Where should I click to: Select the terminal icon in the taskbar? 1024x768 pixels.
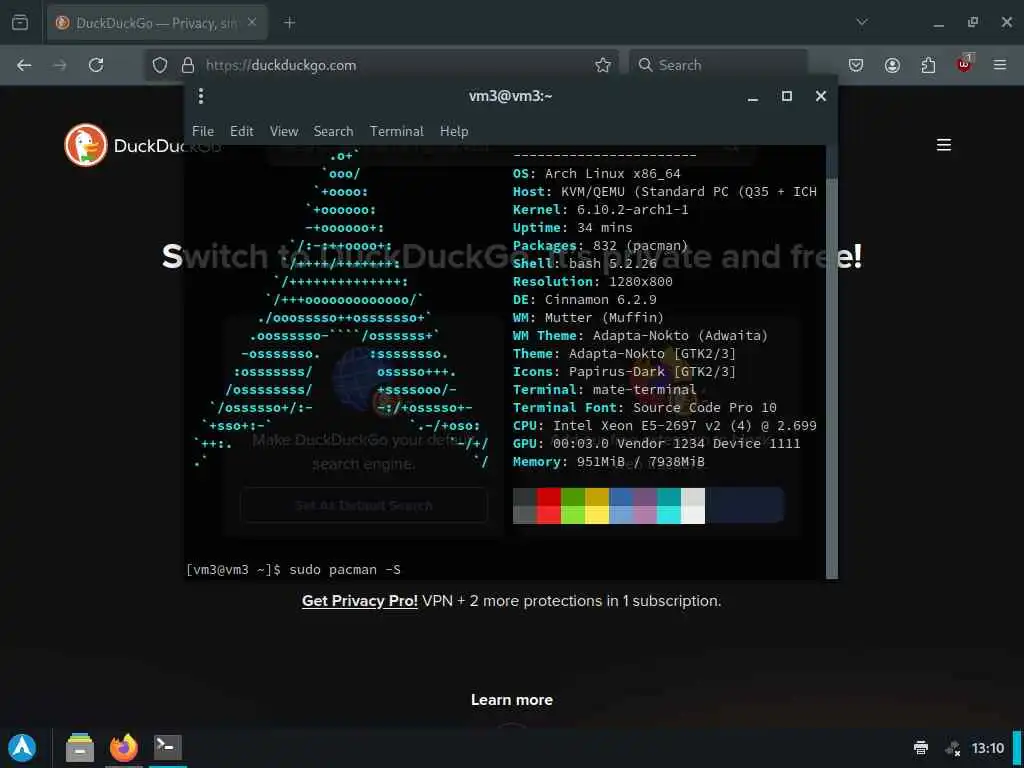point(168,746)
